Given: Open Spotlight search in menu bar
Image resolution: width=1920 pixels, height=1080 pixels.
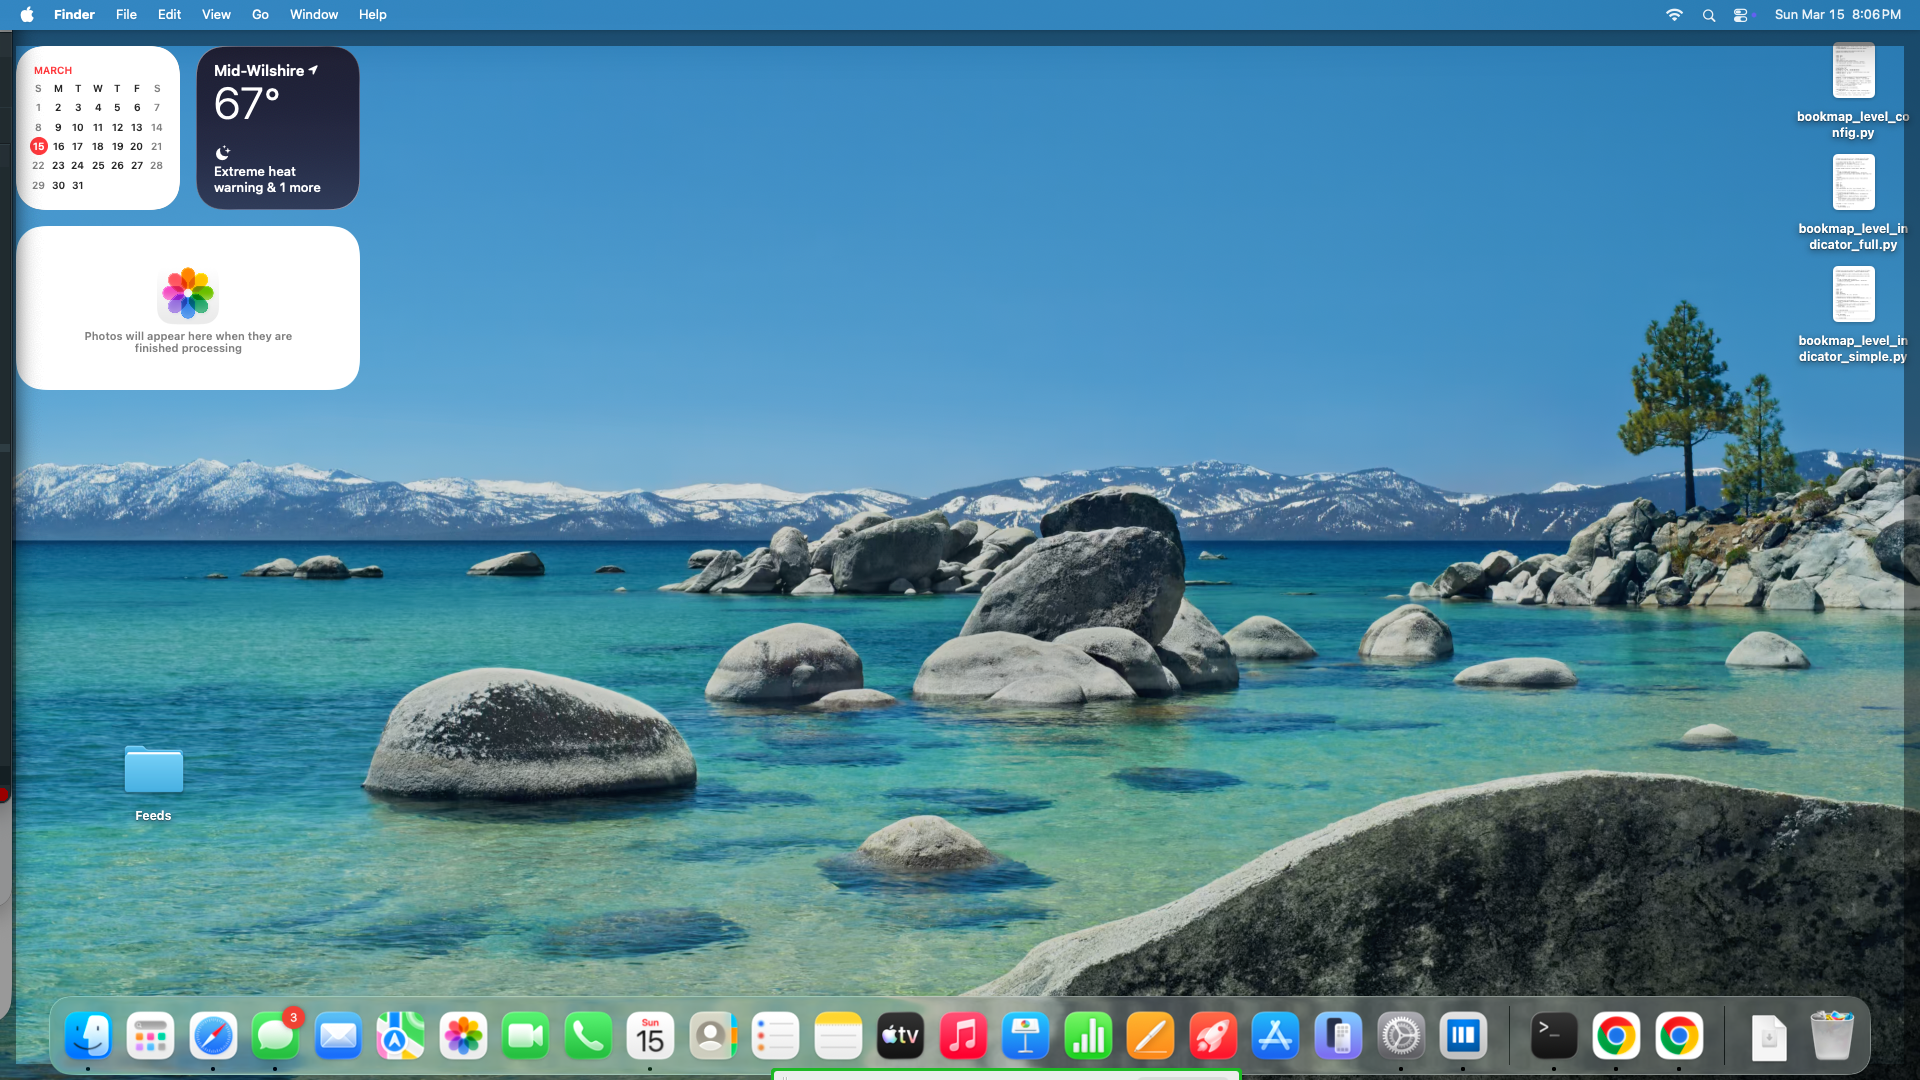Looking at the screenshot, I should pyautogui.click(x=1709, y=15).
